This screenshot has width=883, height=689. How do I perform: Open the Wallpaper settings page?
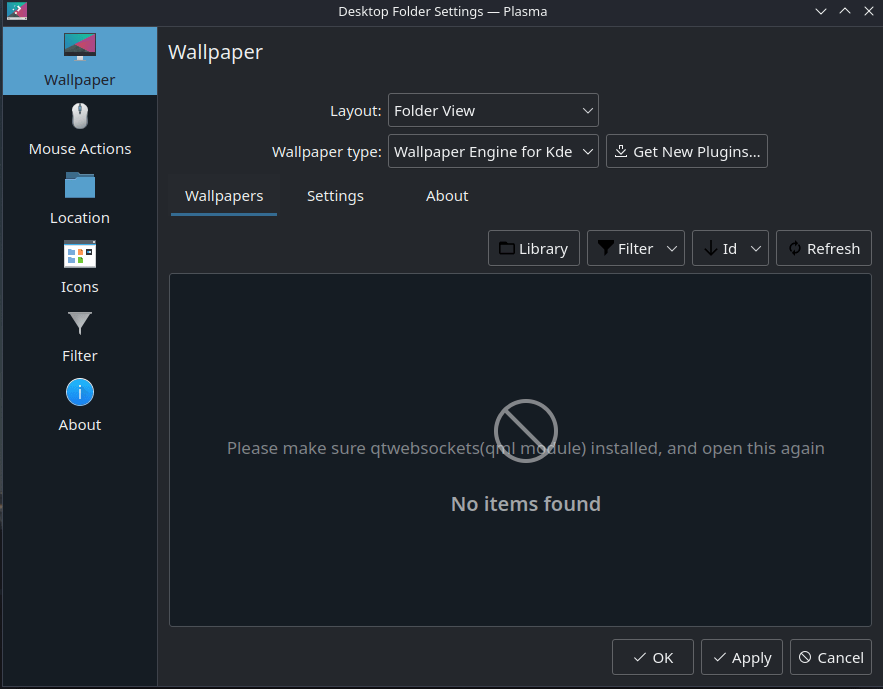click(x=79, y=60)
